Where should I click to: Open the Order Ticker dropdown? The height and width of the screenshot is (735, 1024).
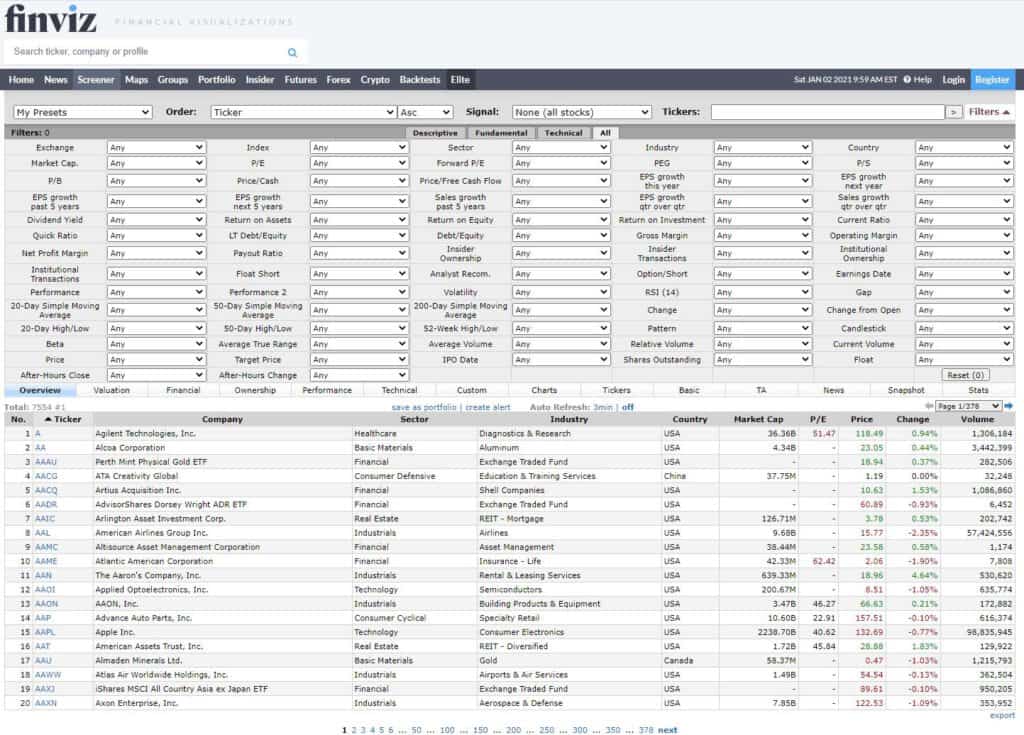point(304,112)
